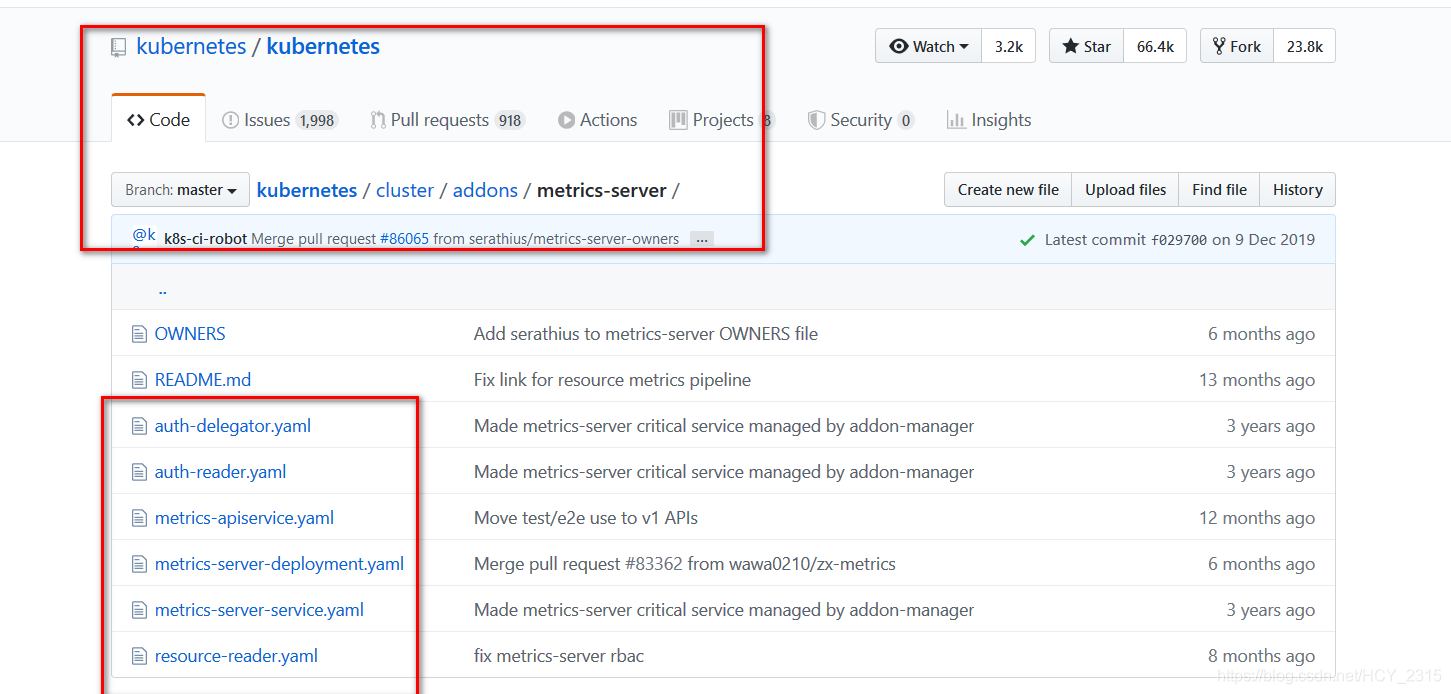Open 'Move test/e2e use to v1 APIs' commit
Image resolution: width=1451 pixels, height=694 pixels.
click(586, 518)
